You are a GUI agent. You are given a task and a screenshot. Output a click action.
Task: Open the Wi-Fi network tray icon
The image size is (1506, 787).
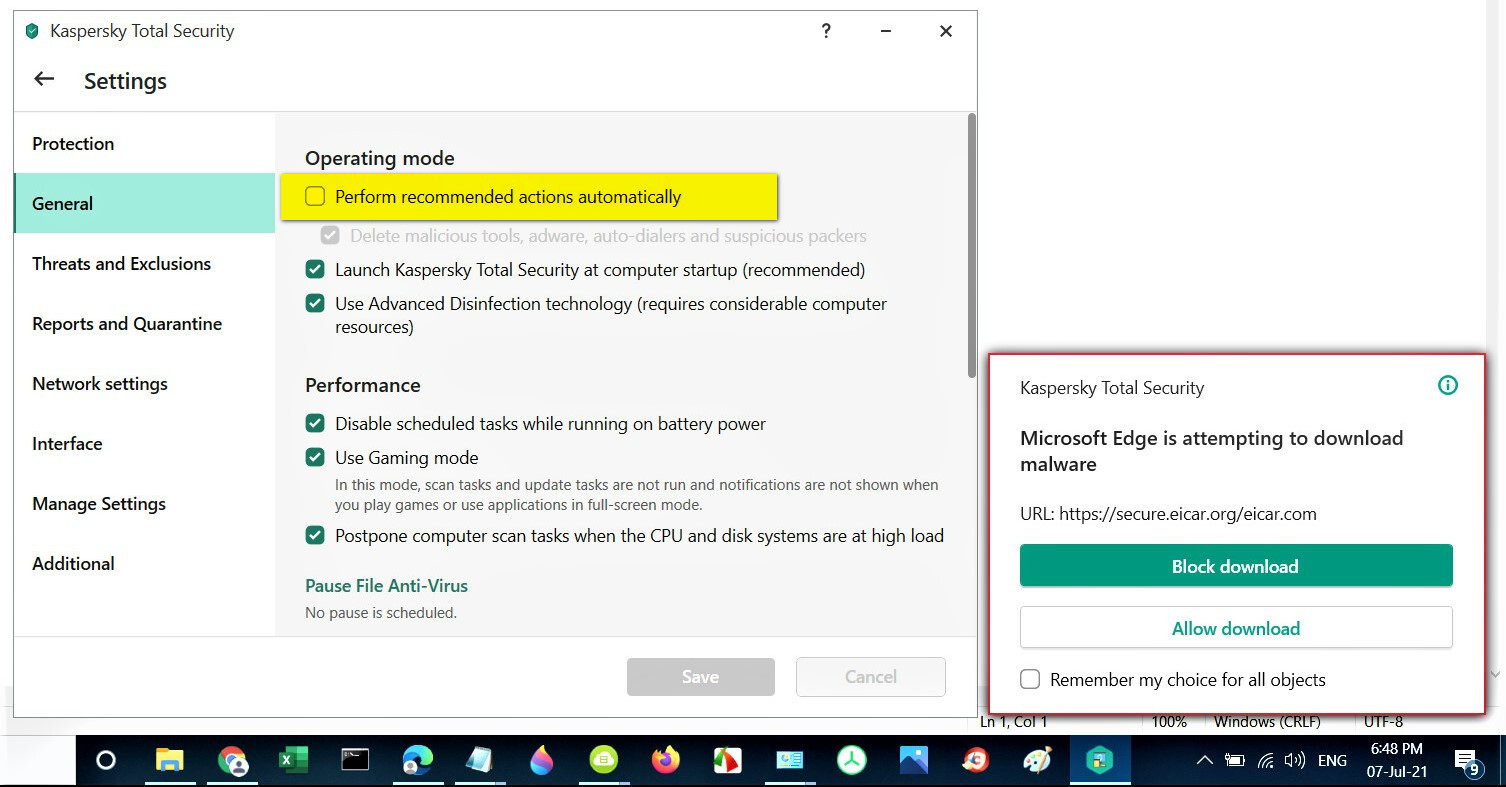[1265, 761]
